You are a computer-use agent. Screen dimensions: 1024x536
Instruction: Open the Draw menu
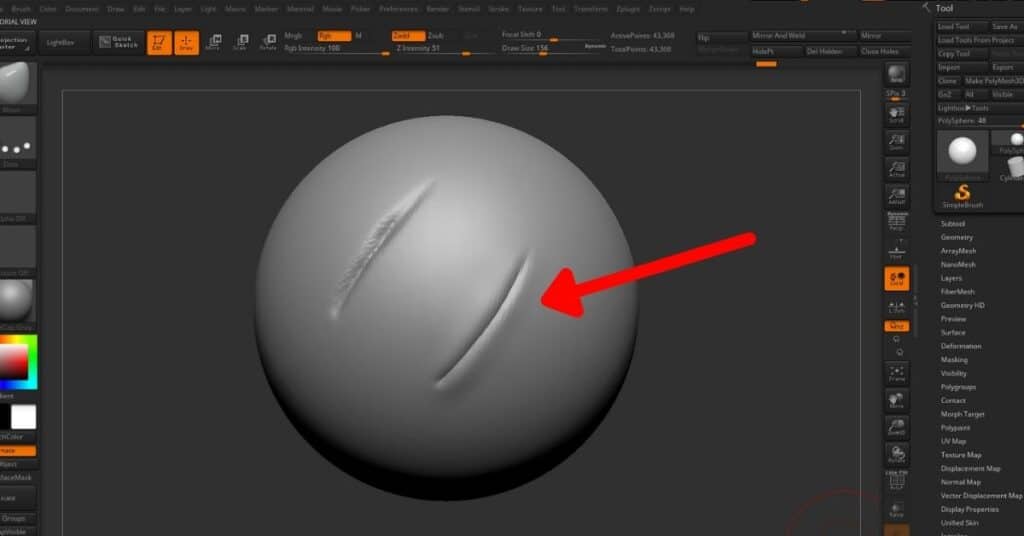(x=116, y=9)
